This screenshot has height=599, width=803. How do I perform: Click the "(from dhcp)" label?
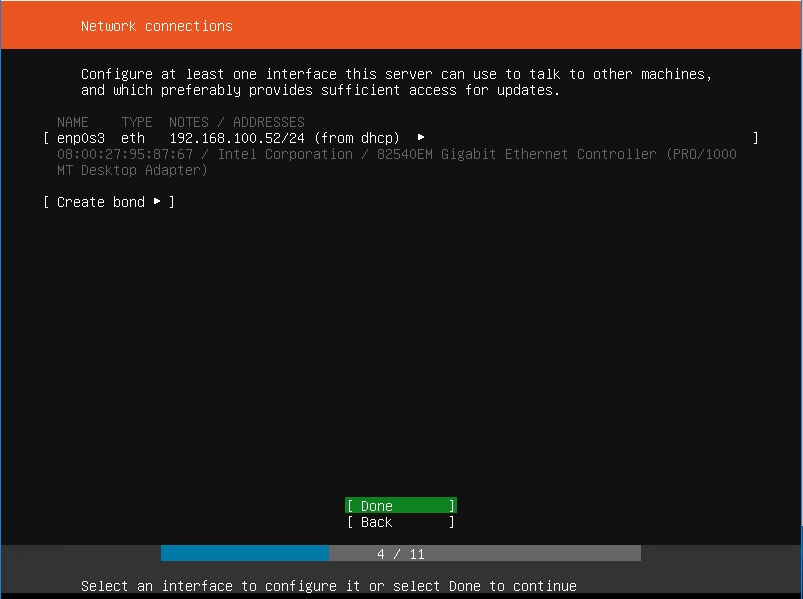(x=356, y=138)
